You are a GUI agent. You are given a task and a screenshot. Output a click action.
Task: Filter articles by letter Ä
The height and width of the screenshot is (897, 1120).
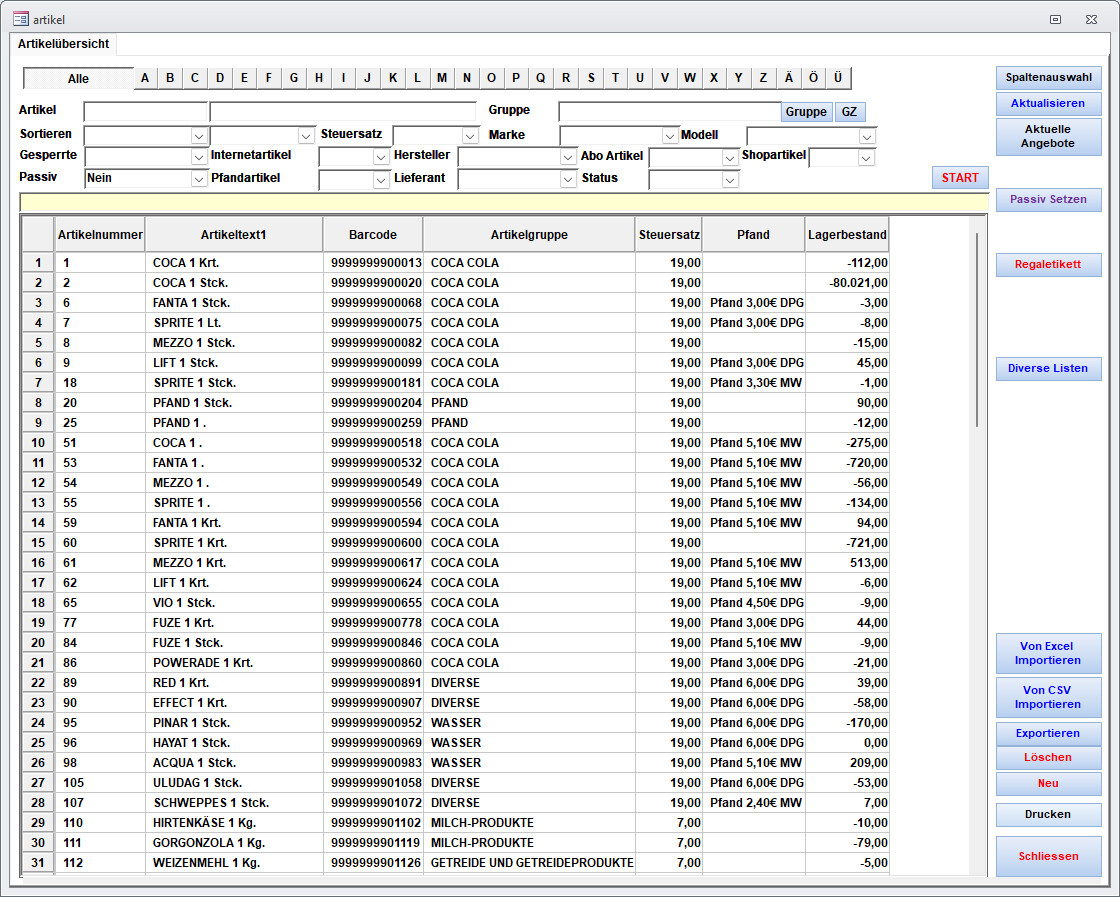pyautogui.click(x=789, y=78)
